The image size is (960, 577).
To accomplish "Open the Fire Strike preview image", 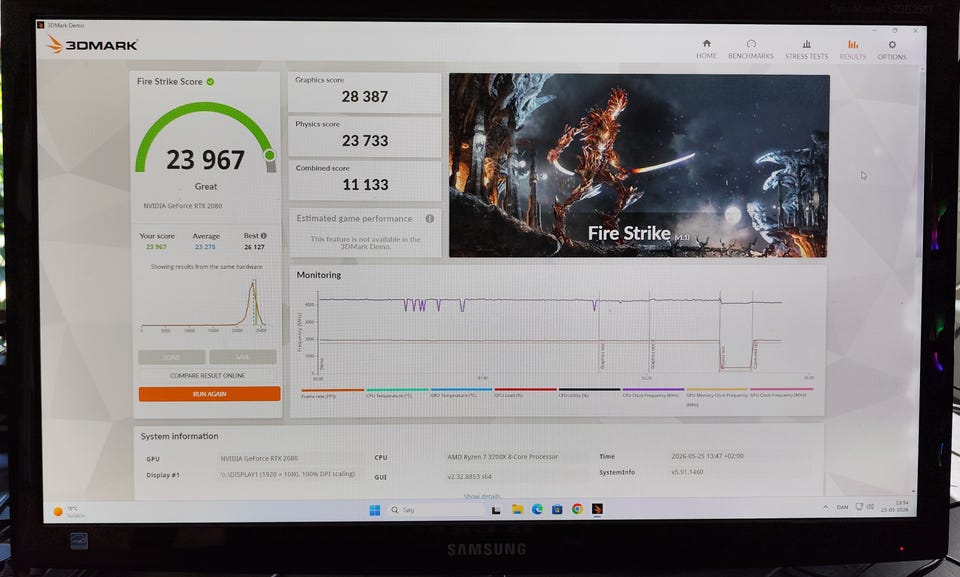I will coord(639,165).
